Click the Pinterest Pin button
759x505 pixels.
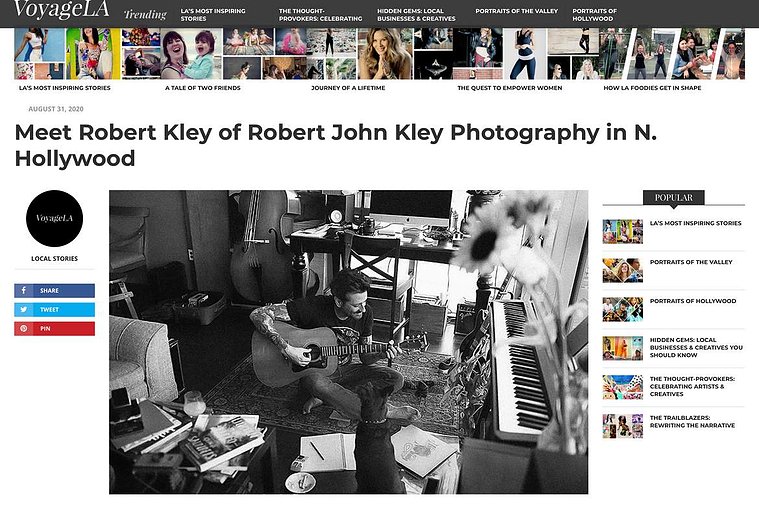point(54,328)
